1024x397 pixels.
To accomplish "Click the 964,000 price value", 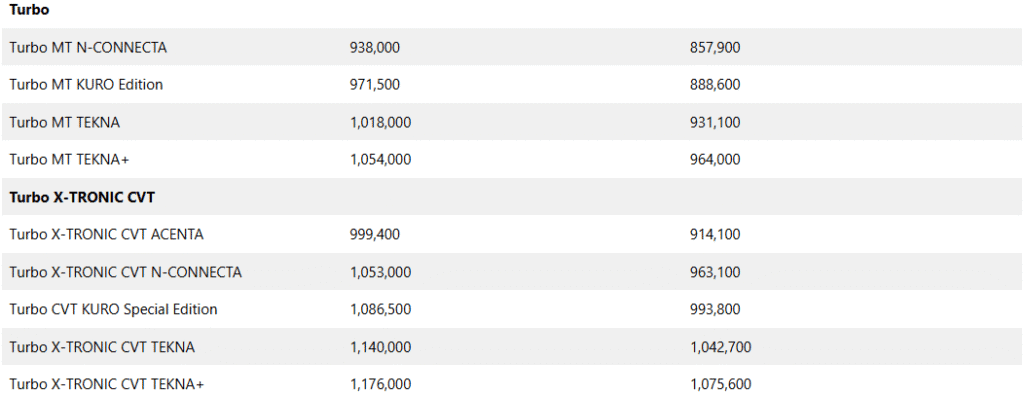I will (715, 159).
